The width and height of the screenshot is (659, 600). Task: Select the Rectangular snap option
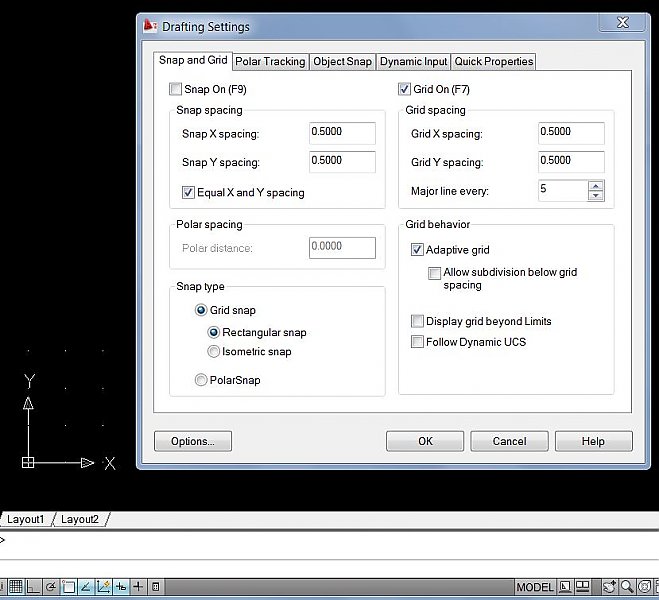[x=214, y=332]
